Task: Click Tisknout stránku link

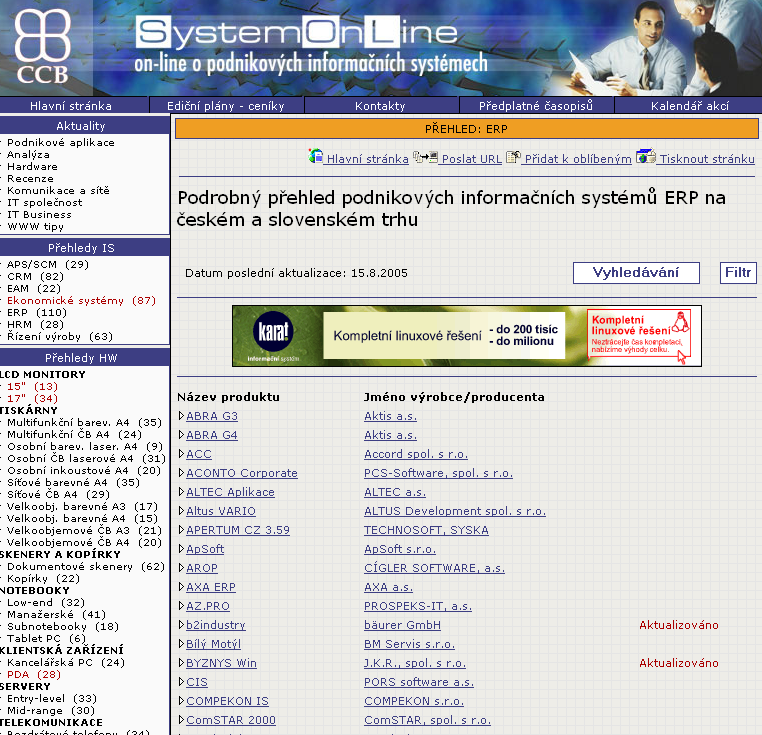Action: tap(707, 159)
